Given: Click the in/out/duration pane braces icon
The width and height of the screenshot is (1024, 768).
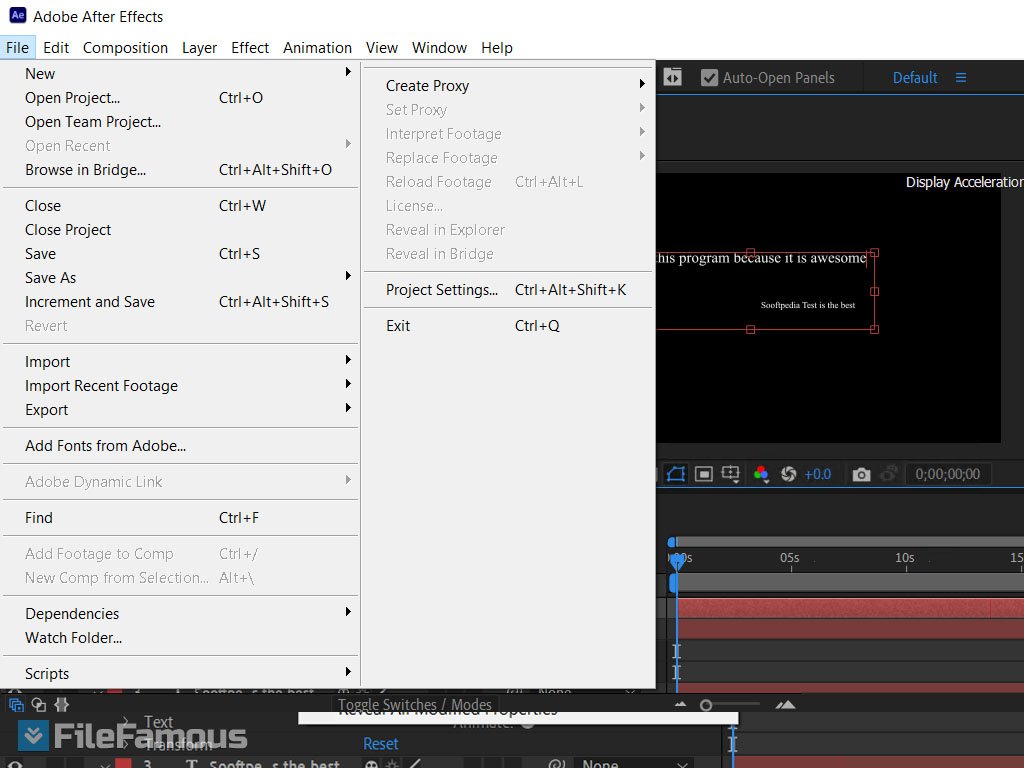Looking at the screenshot, I should 61,705.
